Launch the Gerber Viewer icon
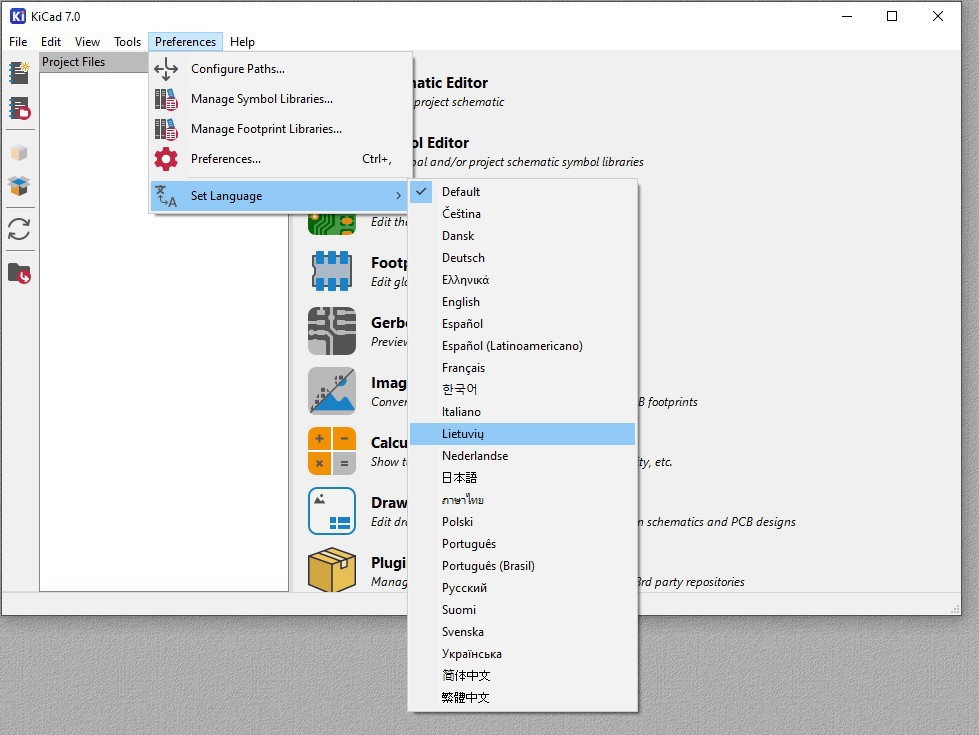 coord(332,331)
